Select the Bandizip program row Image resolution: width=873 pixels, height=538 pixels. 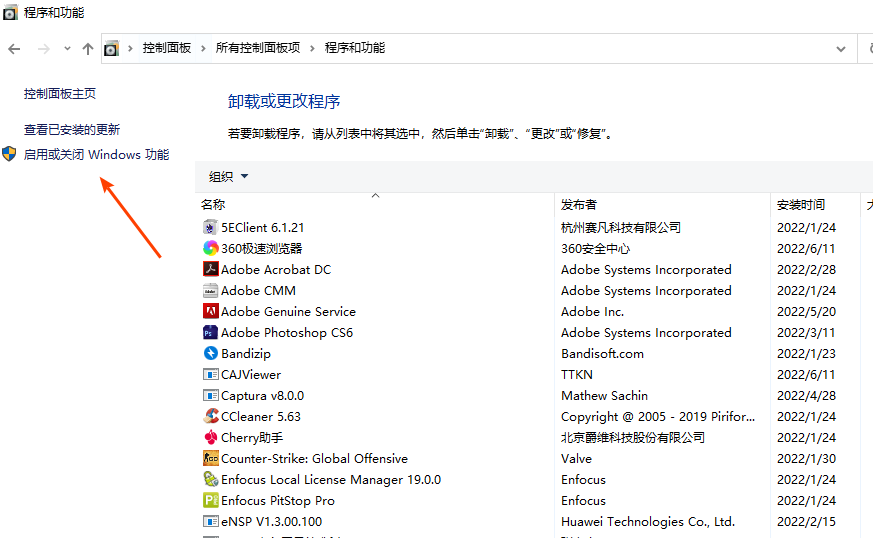246,354
